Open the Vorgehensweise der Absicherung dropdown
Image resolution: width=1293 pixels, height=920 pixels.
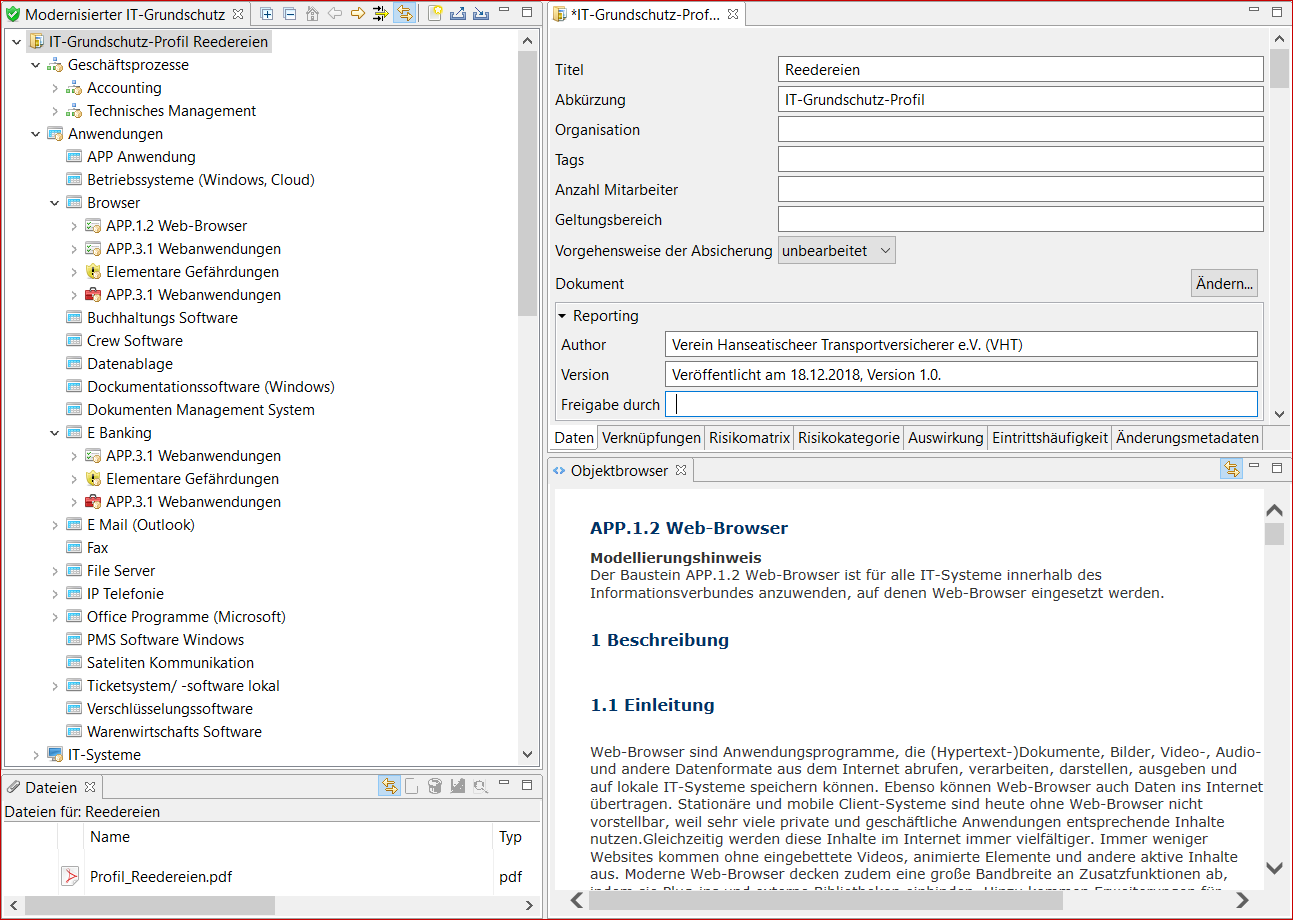(837, 251)
